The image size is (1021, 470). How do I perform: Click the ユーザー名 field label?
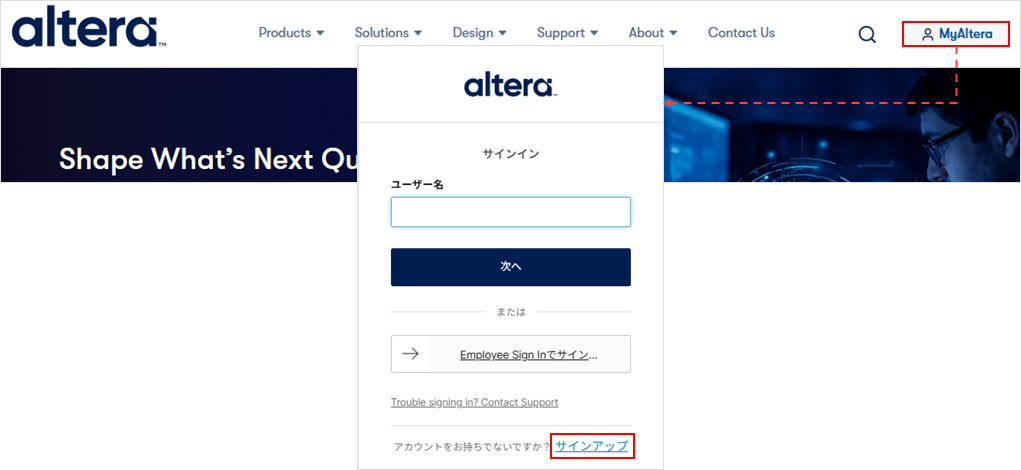(x=417, y=185)
